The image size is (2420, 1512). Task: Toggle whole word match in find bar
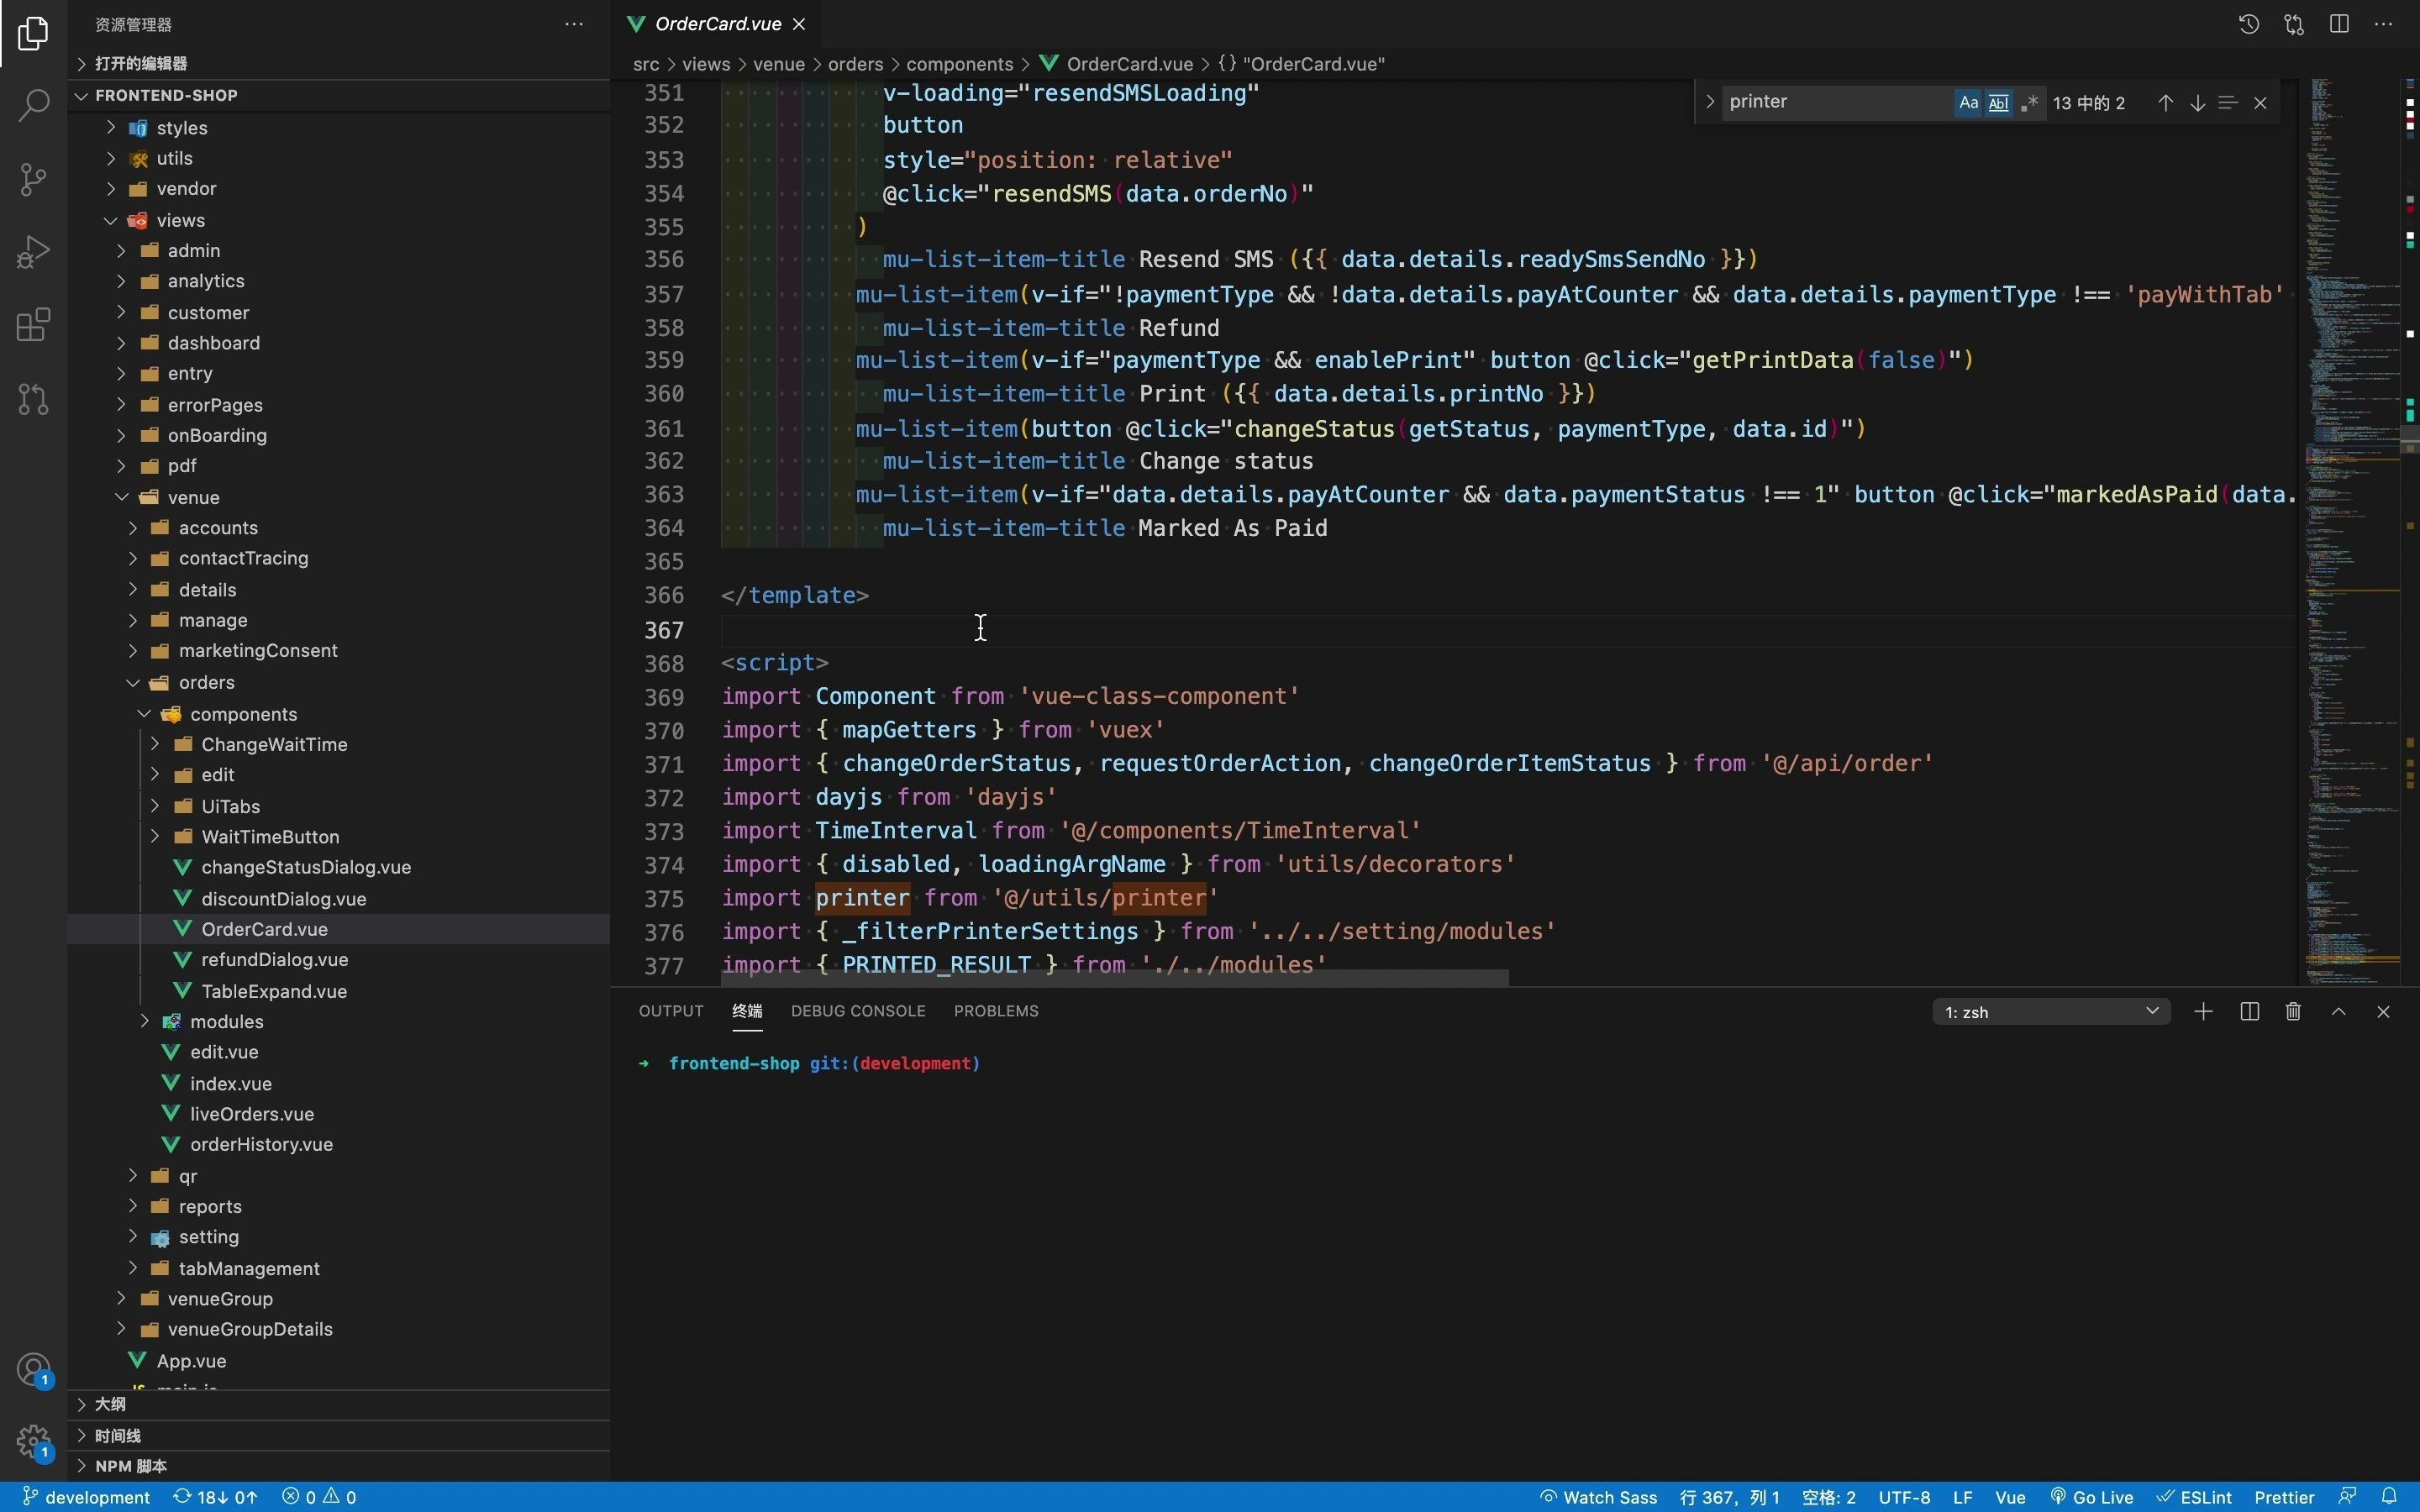click(1996, 101)
